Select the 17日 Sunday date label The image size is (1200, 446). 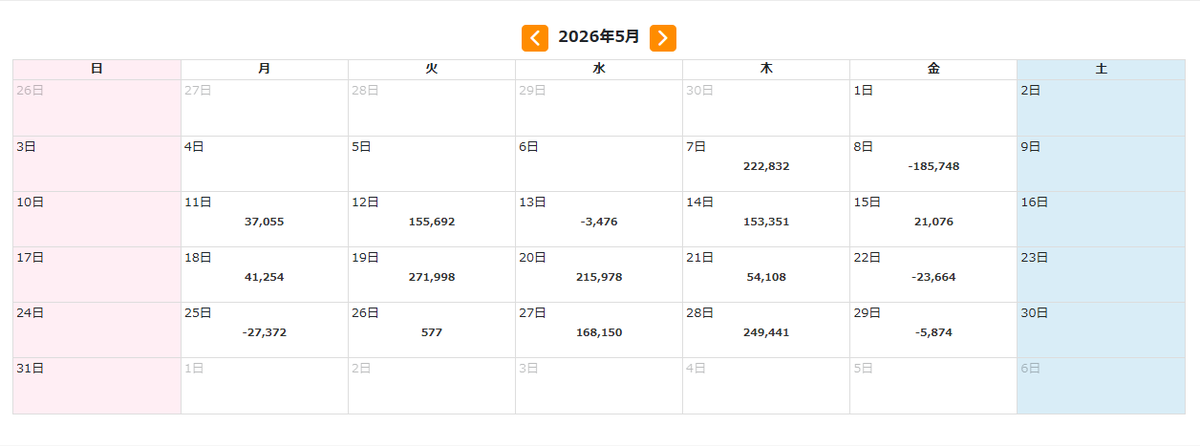pos(30,257)
